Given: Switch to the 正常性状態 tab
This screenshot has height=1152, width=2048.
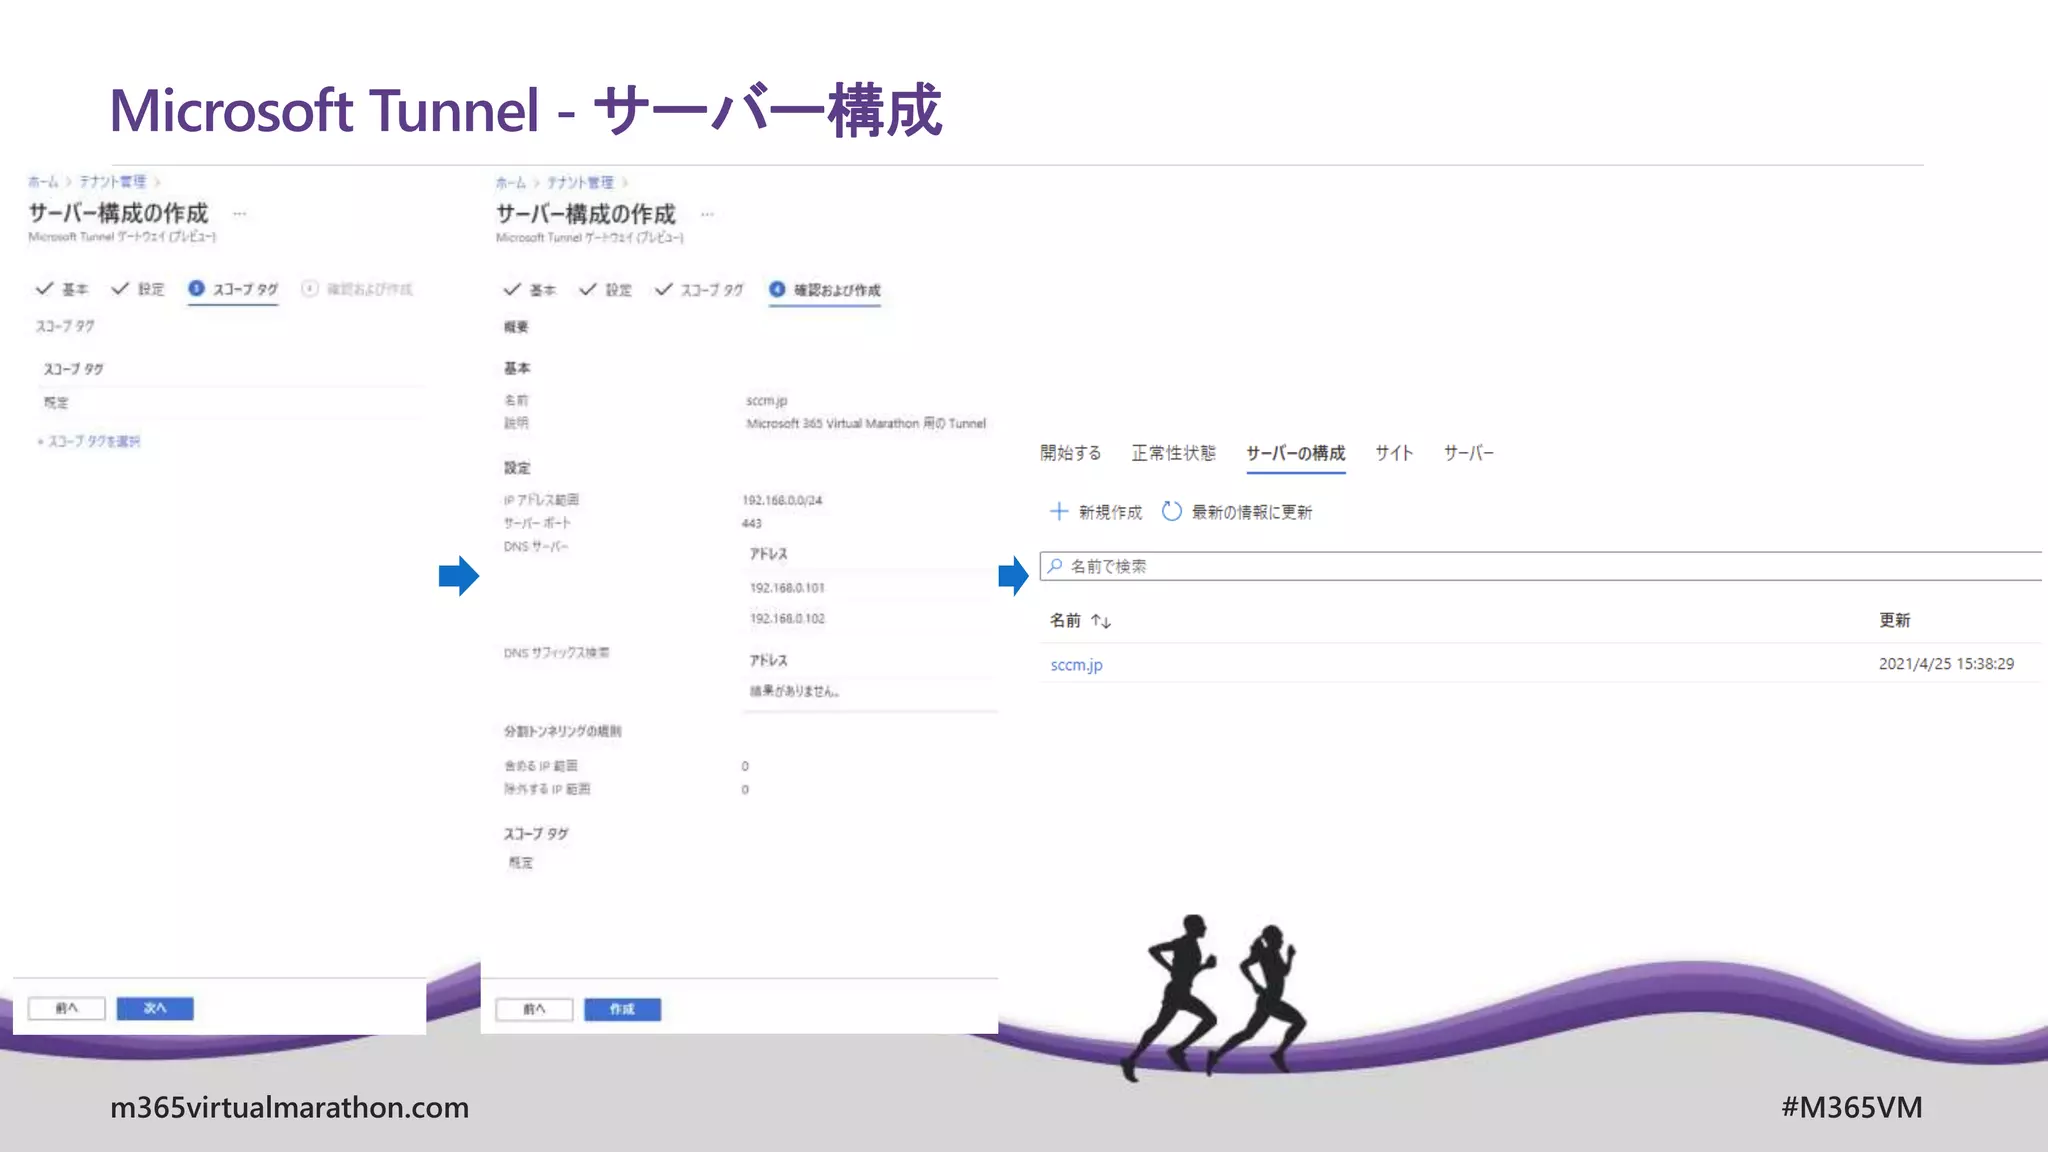Looking at the screenshot, I should coord(1173,453).
